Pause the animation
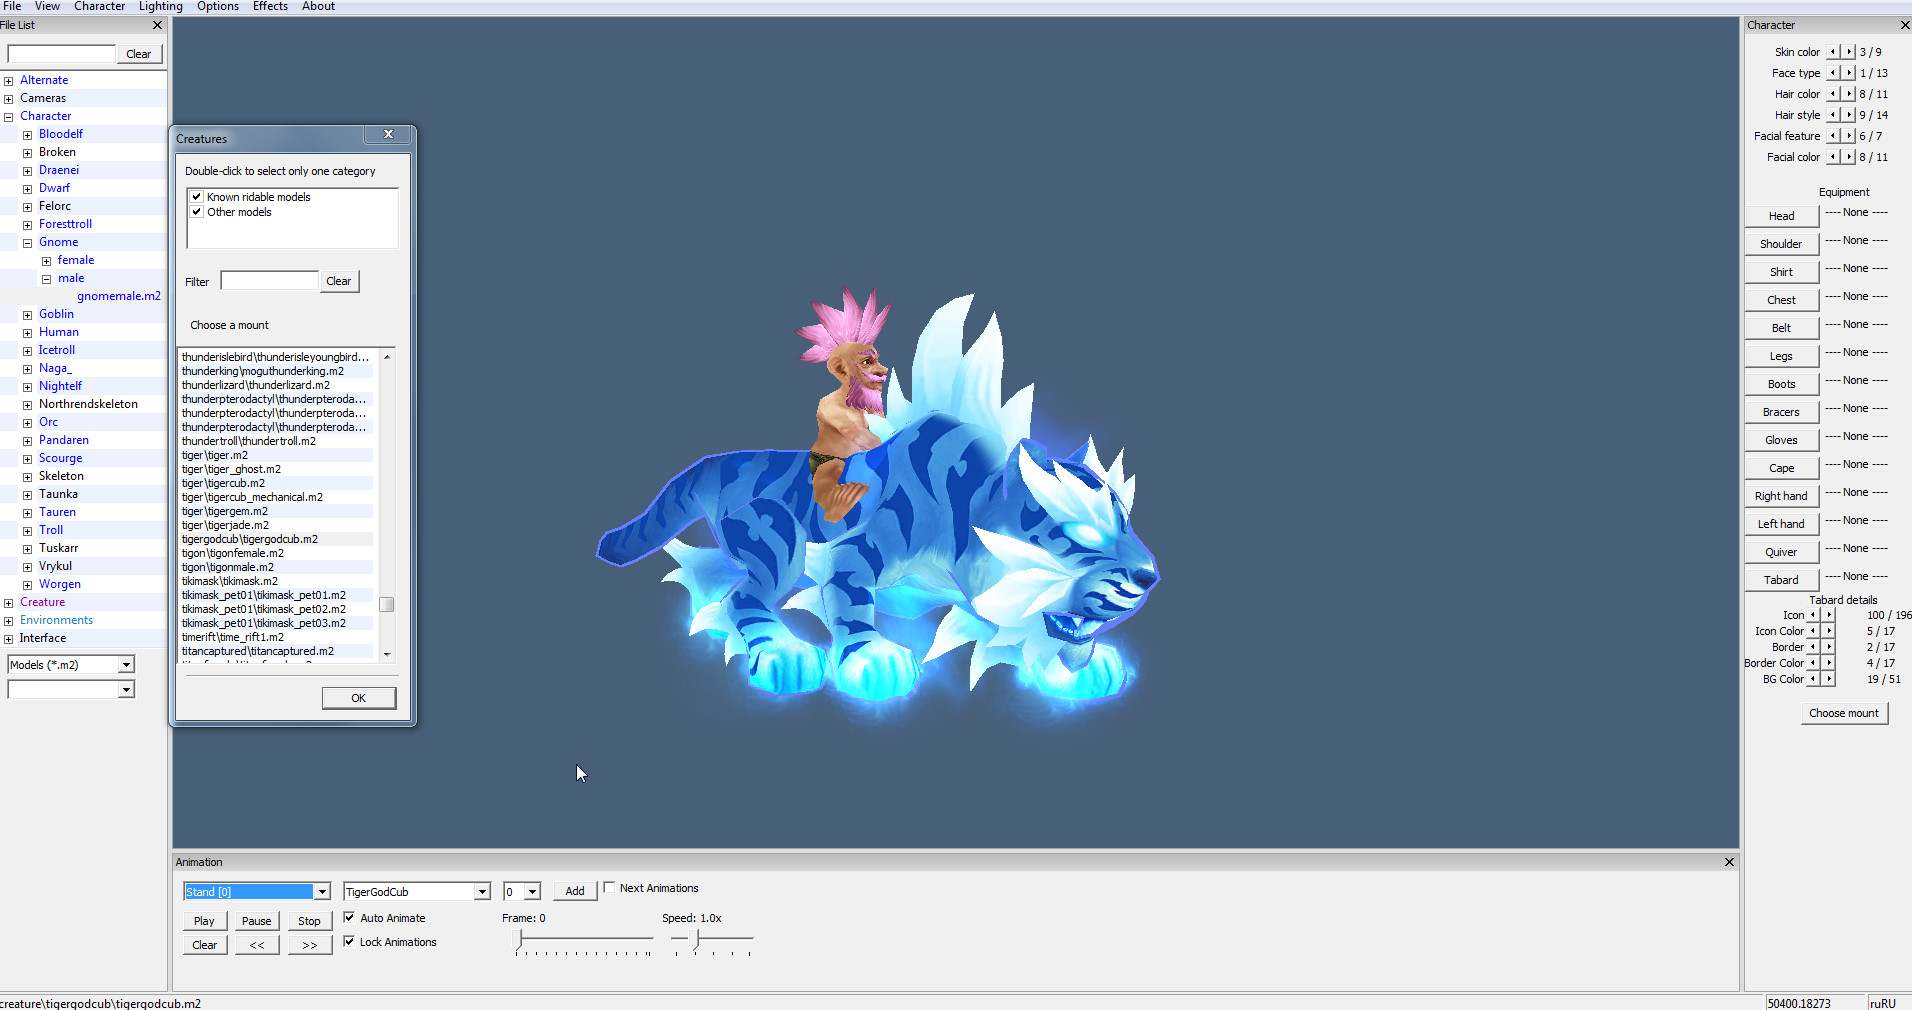1912x1010 pixels. (257, 921)
